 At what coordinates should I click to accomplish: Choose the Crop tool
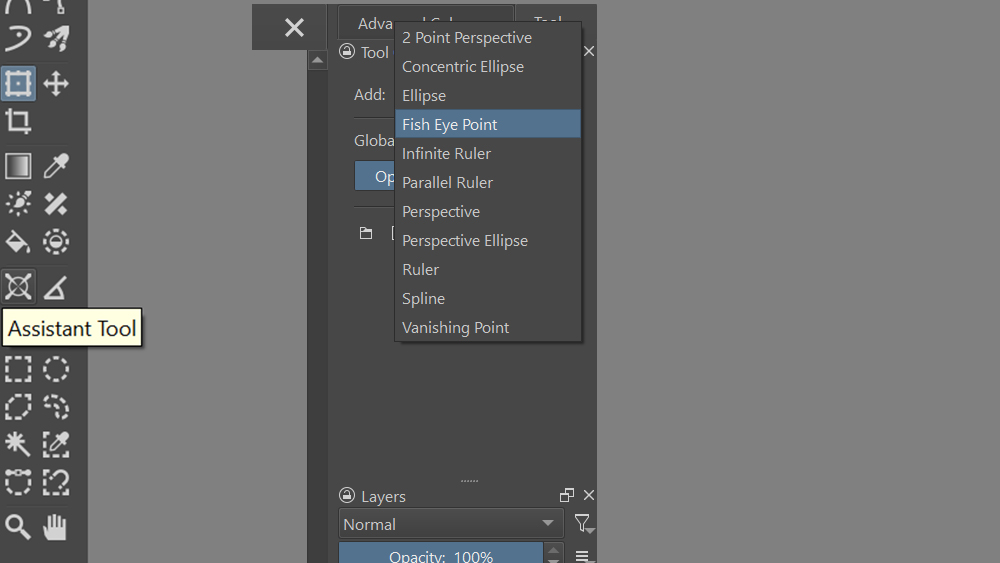18,121
